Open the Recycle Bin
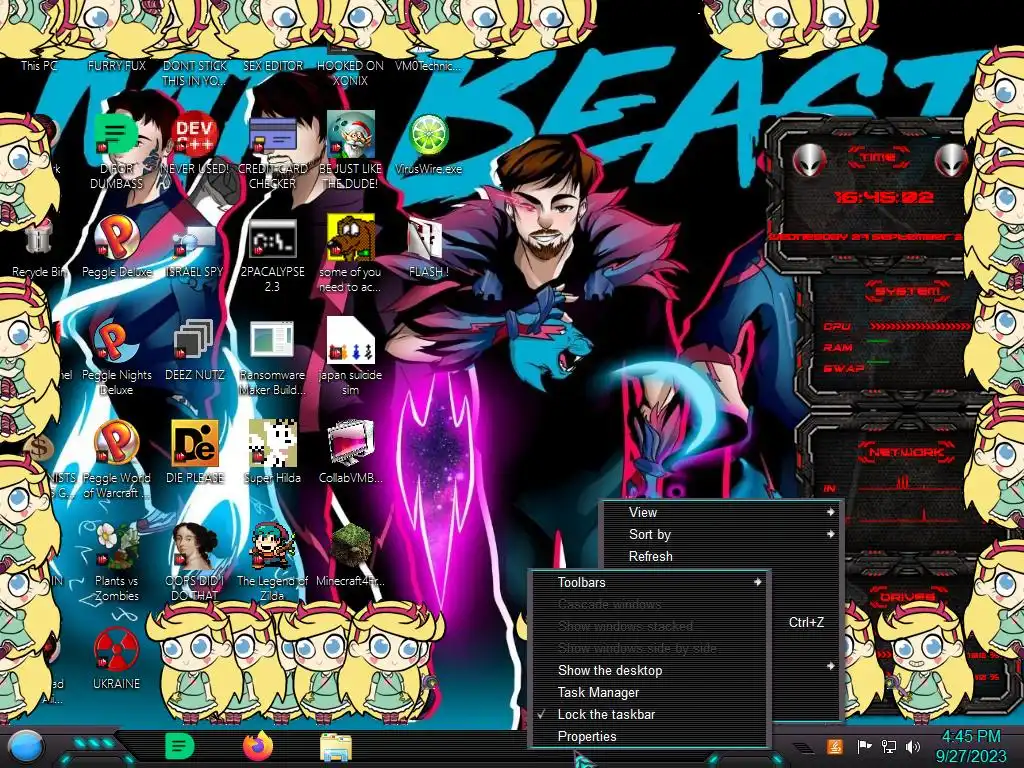 point(38,238)
